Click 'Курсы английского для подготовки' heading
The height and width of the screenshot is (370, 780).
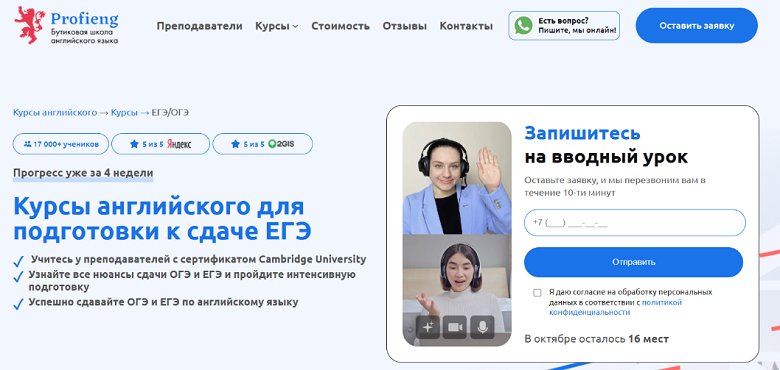(162, 219)
